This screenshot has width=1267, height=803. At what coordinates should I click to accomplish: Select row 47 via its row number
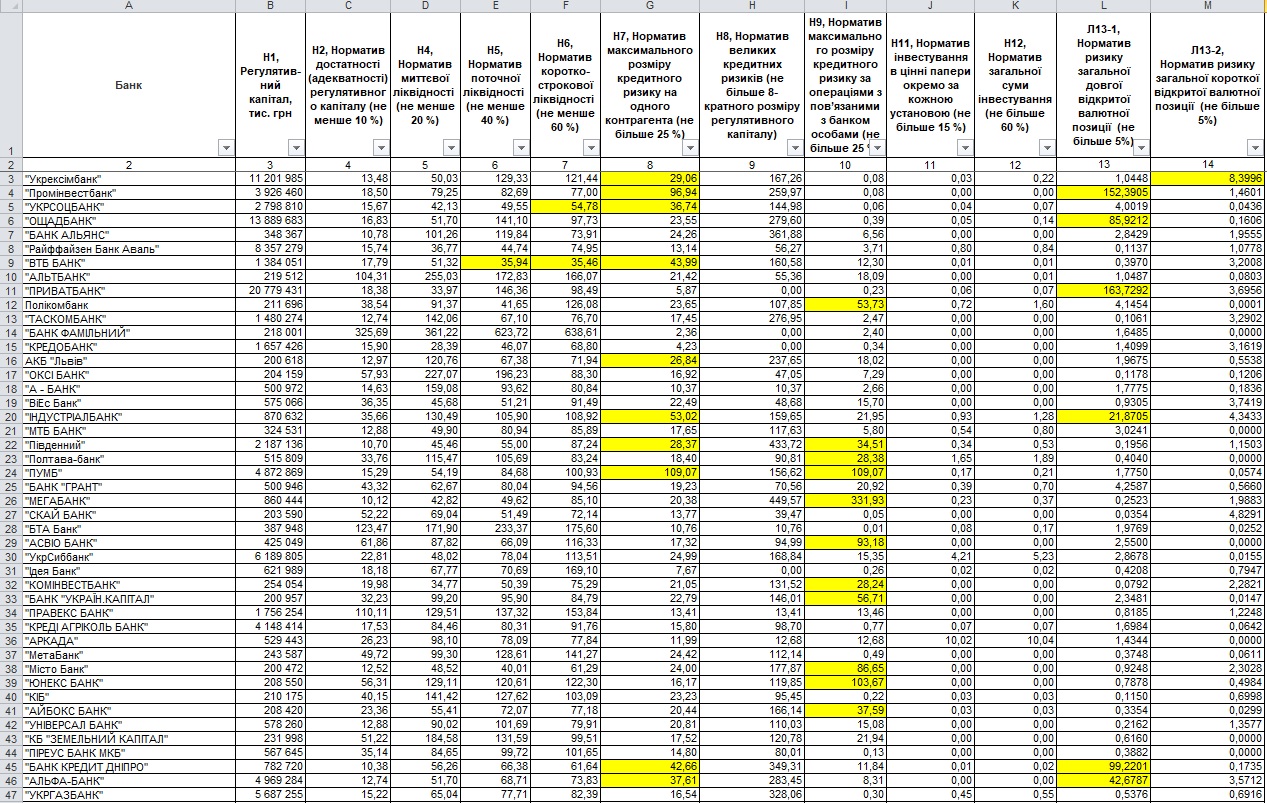click(10, 794)
